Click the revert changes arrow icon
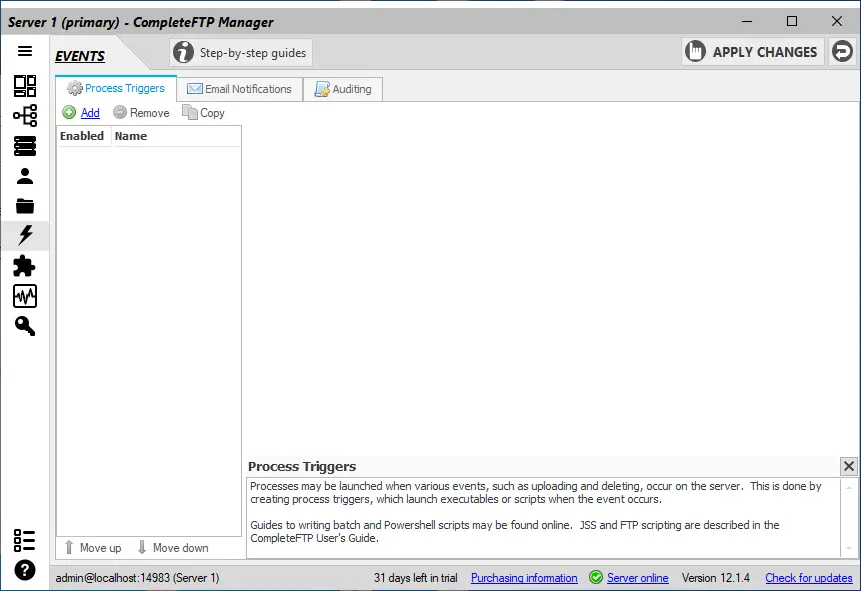The width and height of the screenshot is (861, 591). [x=842, y=52]
